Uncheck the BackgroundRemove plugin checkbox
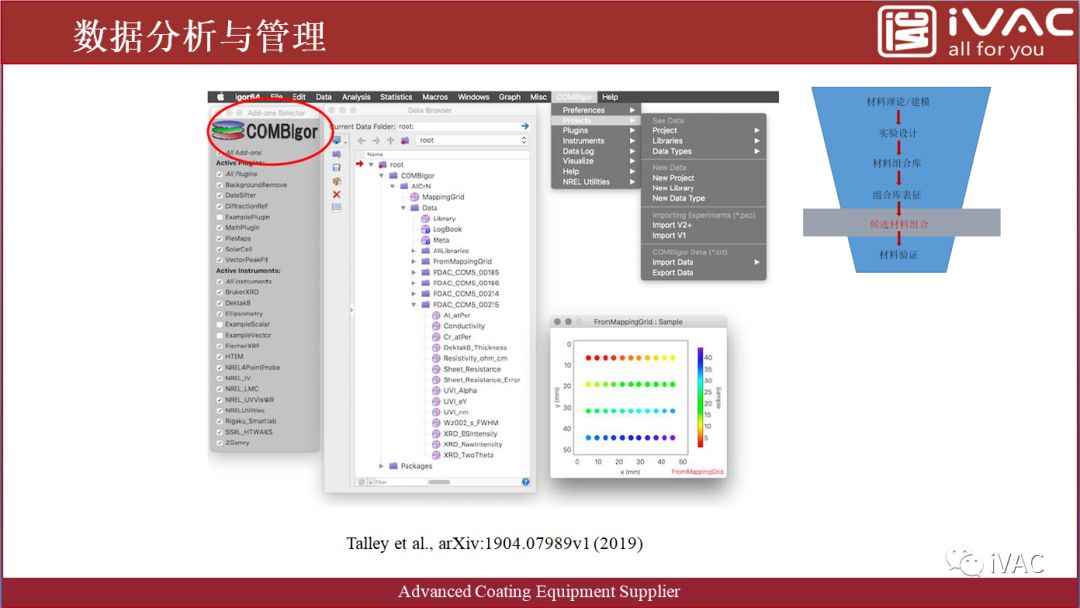 (220, 185)
